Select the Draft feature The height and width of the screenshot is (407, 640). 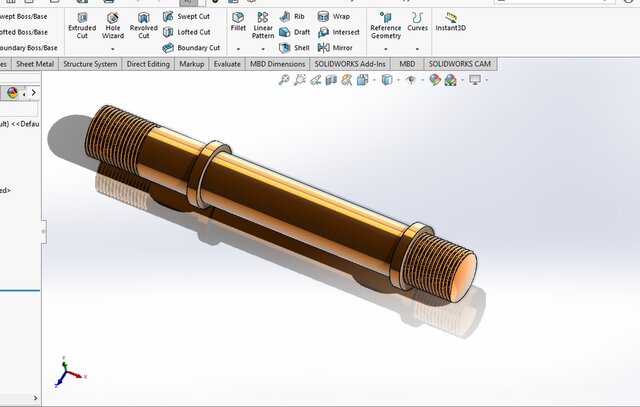pos(294,32)
